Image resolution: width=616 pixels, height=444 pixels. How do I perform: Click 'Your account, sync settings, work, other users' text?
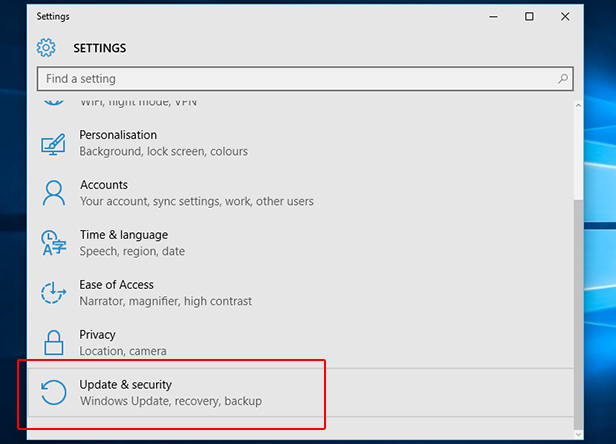coord(197,201)
